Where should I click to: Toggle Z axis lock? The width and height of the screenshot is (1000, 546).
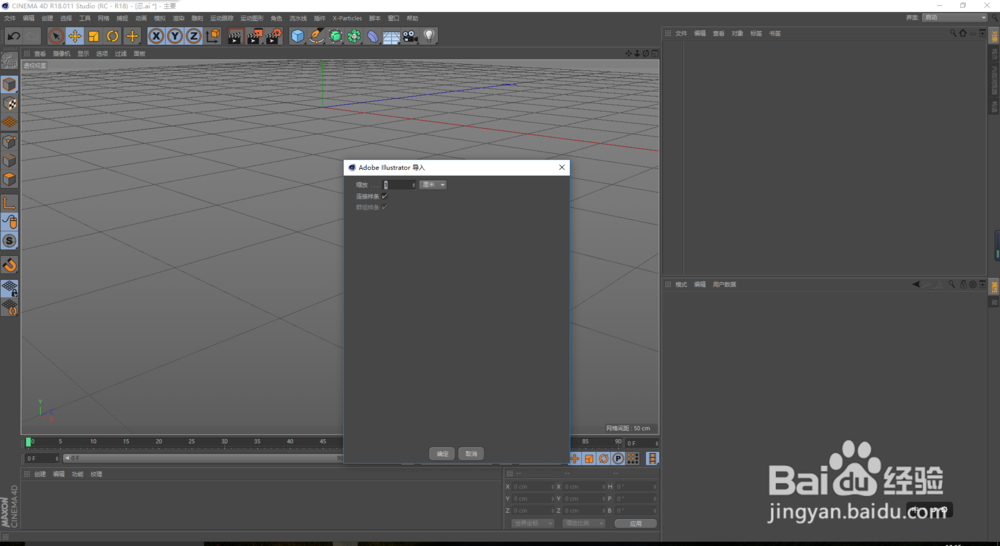pos(193,36)
